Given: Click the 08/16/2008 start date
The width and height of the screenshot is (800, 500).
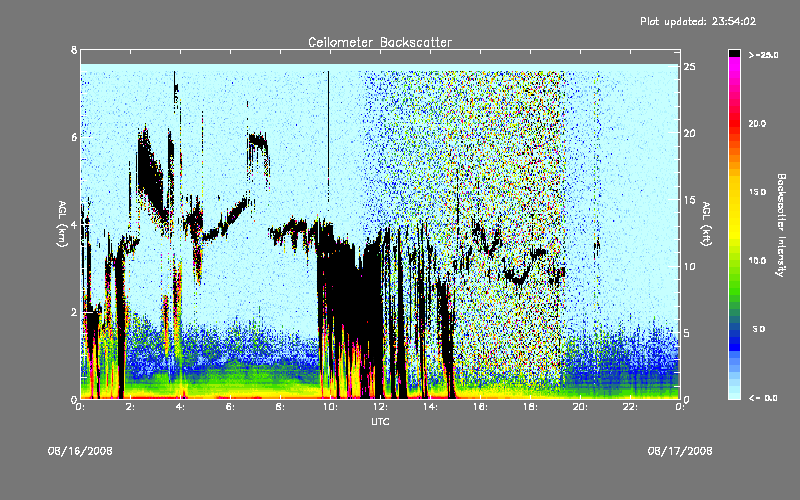Looking at the screenshot, I should [x=80, y=451].
